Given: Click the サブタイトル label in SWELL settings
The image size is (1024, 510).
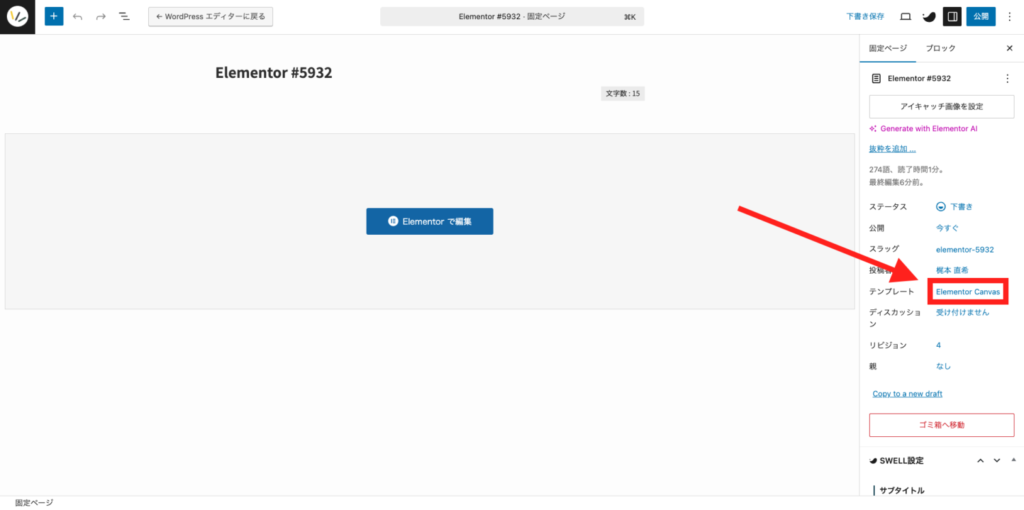Looking at the screenshot, I should pos(901,490).
